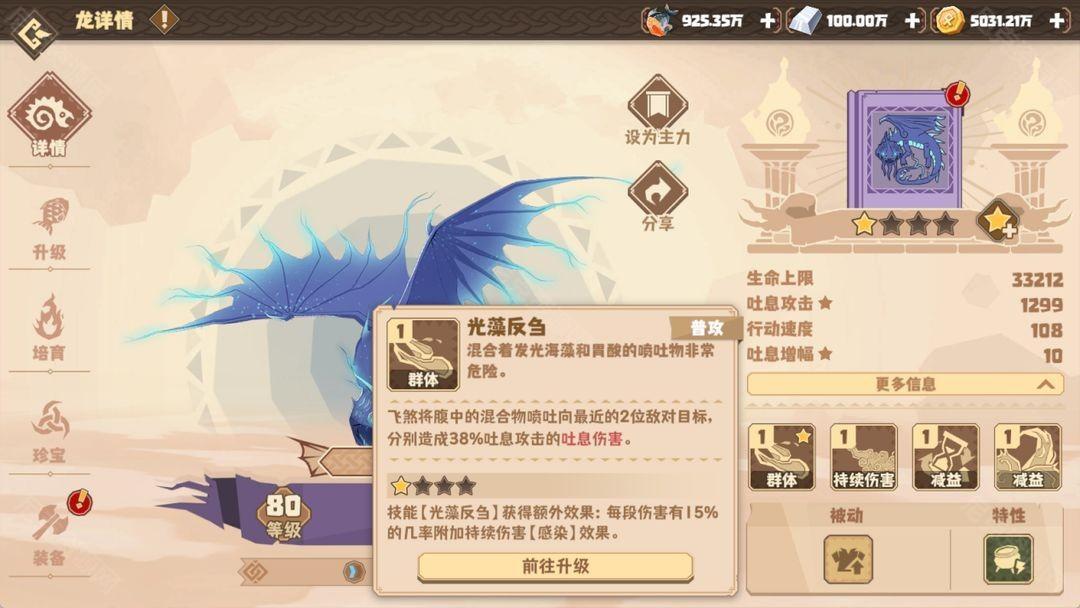Select the first 减益 debuff skill icon
The height and width of the screenshot is (608, 1080).
click(x=946, y=457)
